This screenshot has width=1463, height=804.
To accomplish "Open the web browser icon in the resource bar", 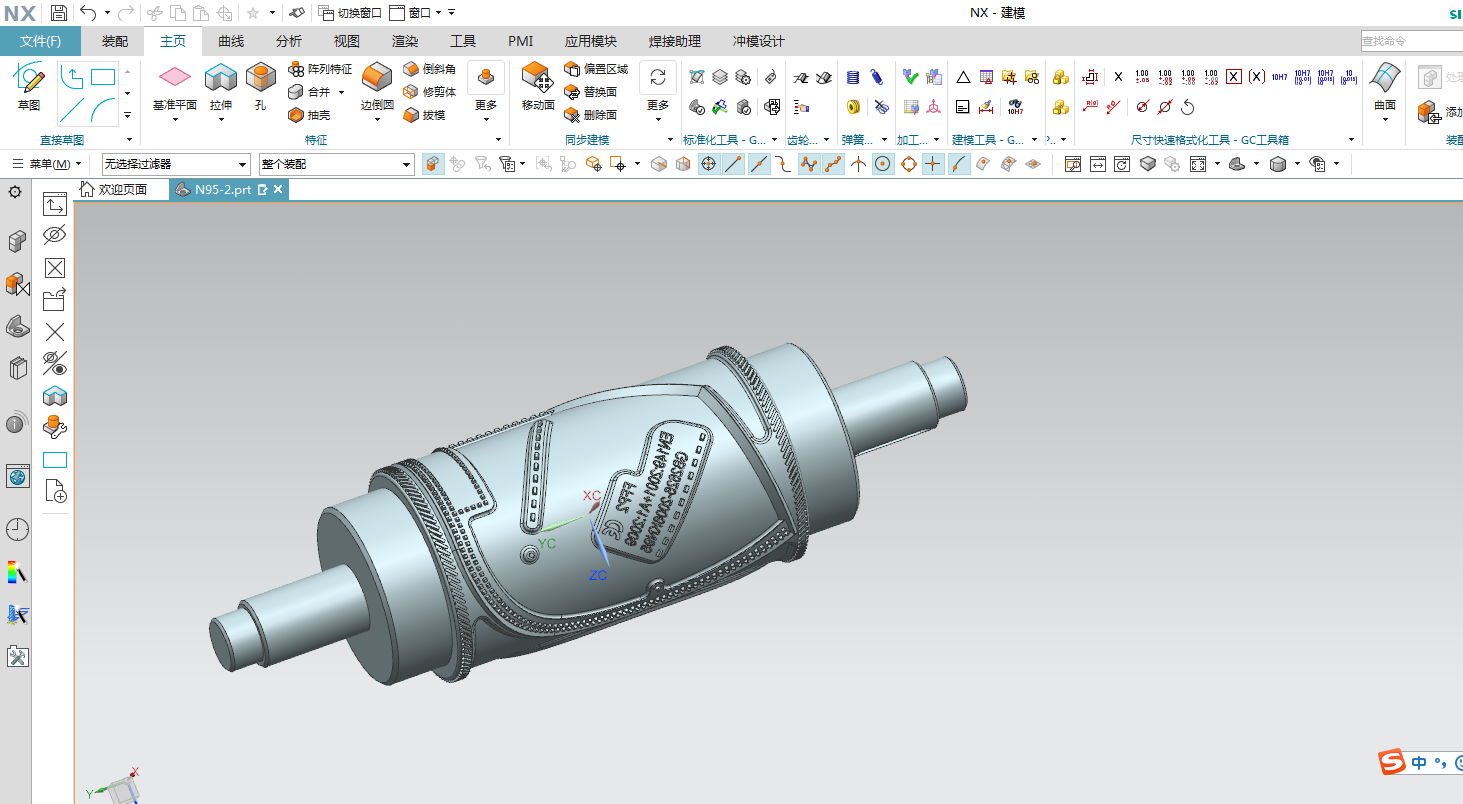I will (x=17, y=476).
